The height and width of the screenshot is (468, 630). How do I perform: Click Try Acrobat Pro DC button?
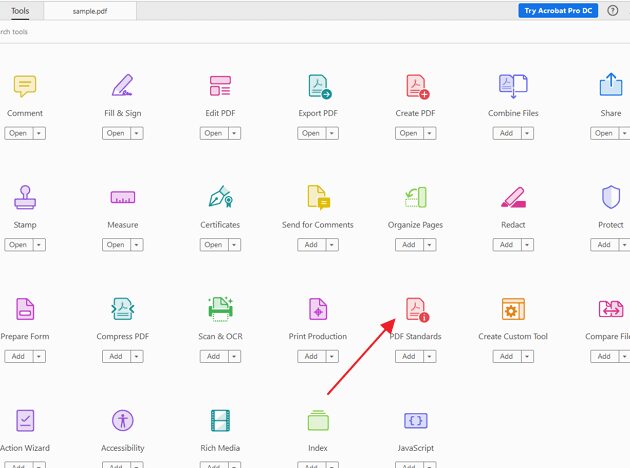click(x=558, y=11)
